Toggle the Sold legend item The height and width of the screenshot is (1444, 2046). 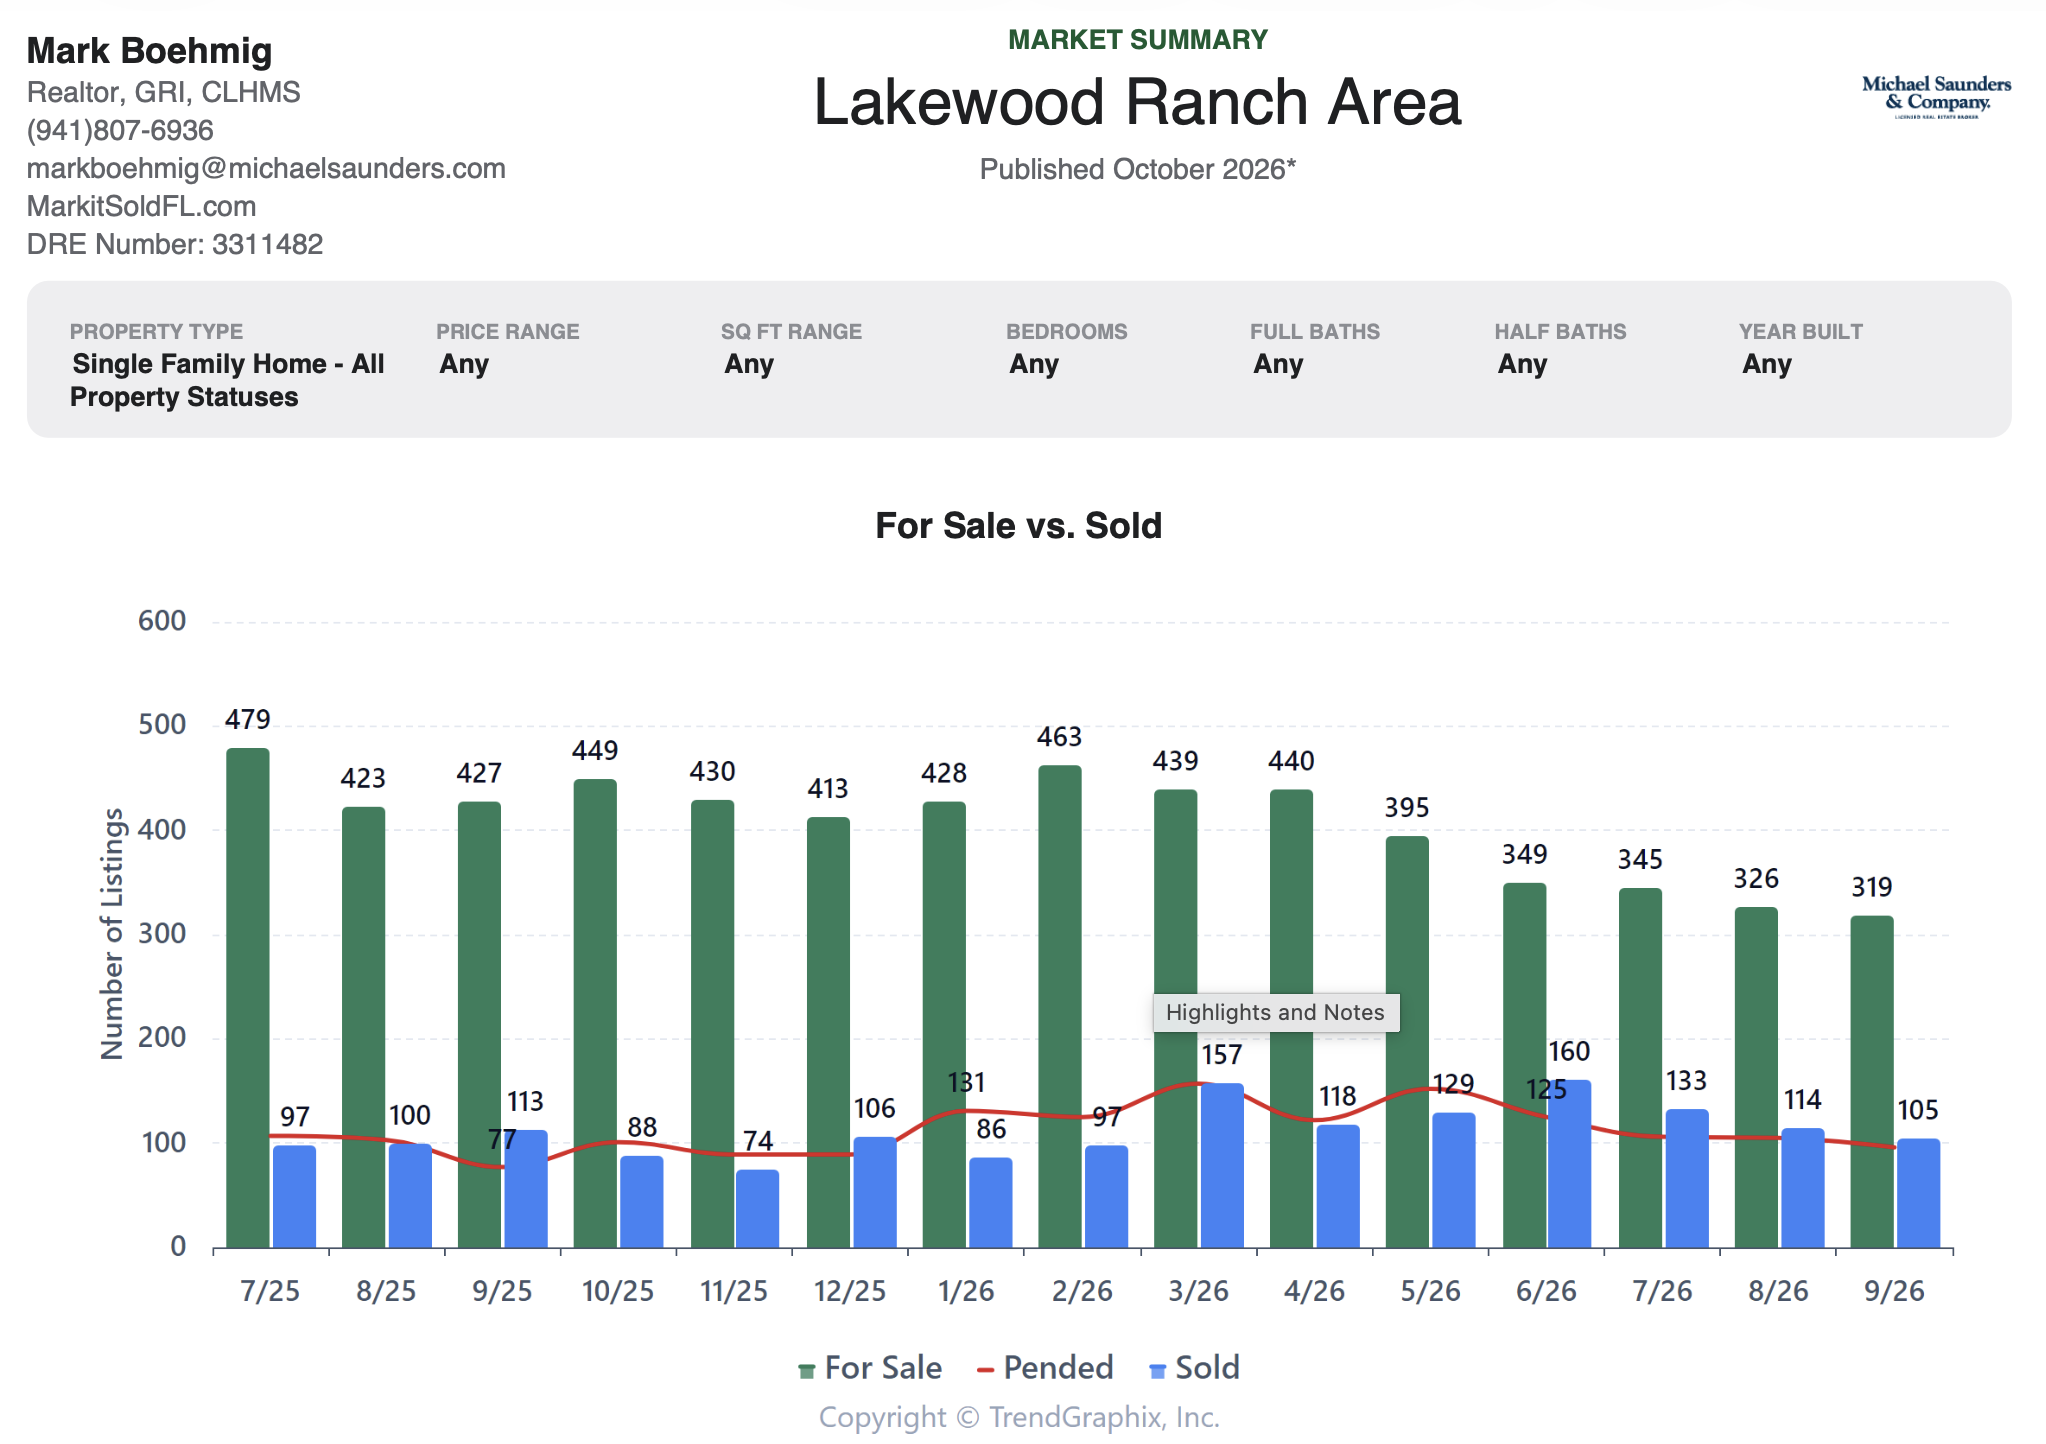point(1195,1368)
